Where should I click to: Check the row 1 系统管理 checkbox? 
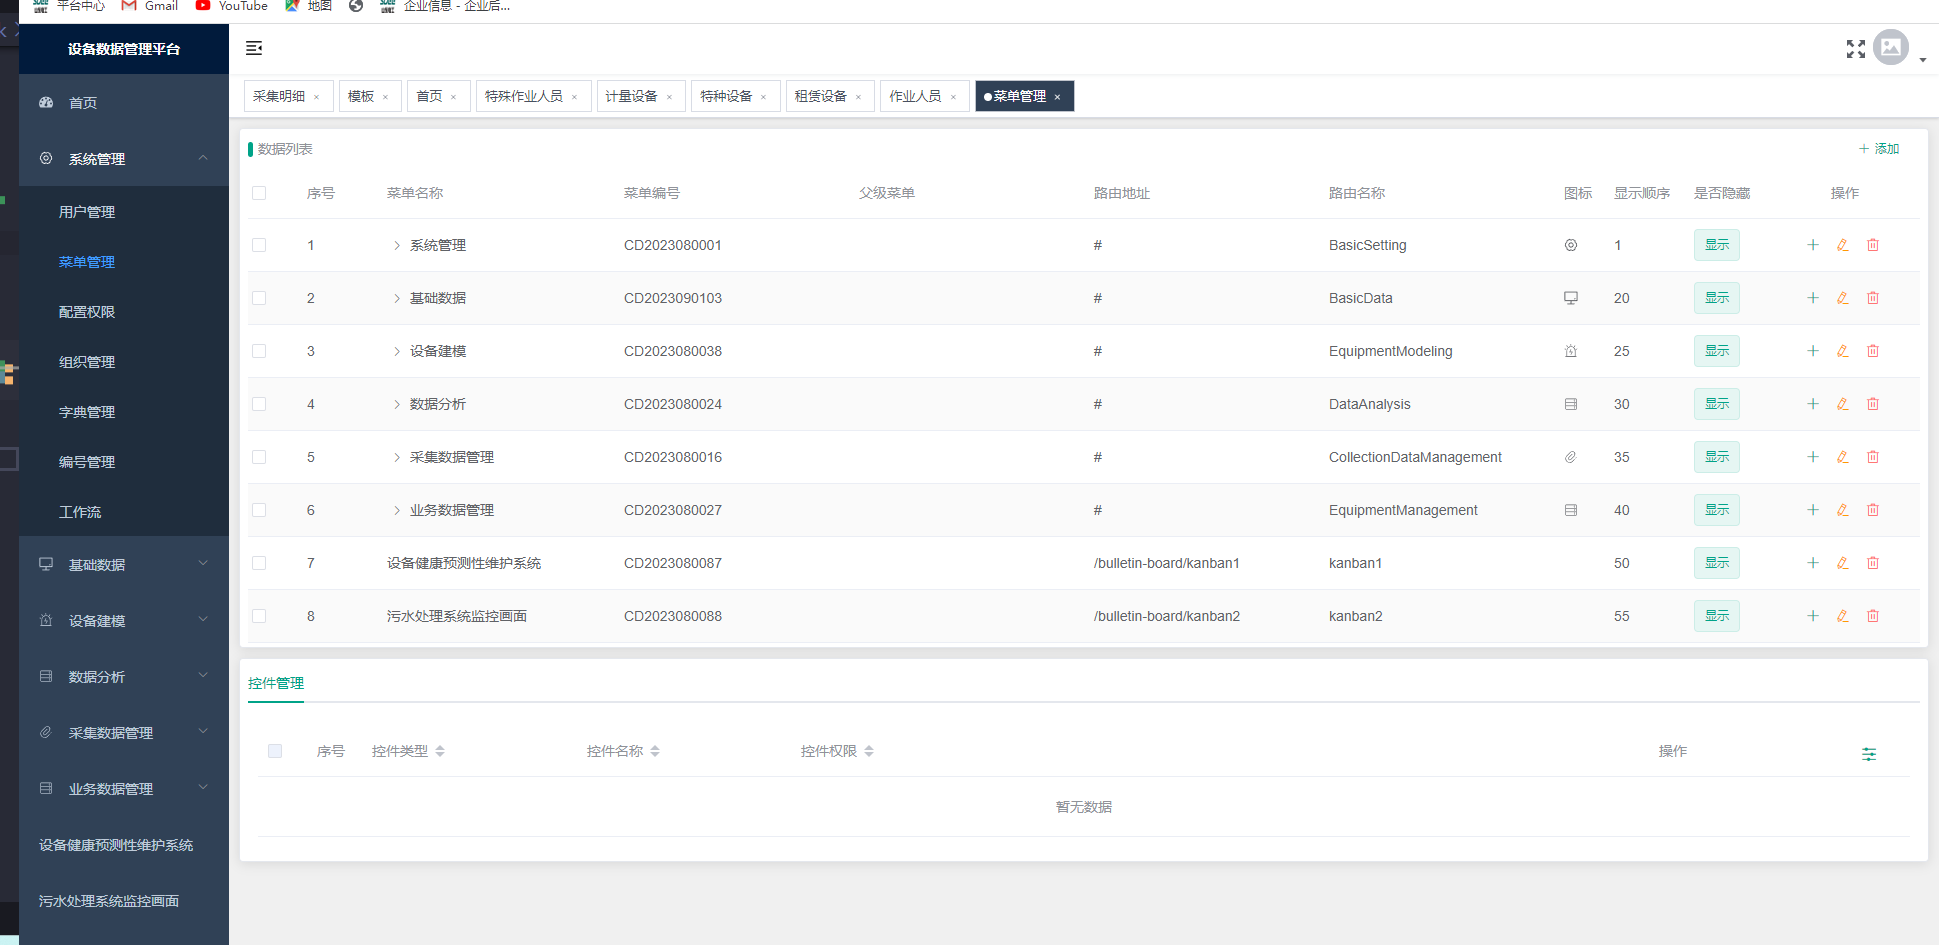[259, 245]
